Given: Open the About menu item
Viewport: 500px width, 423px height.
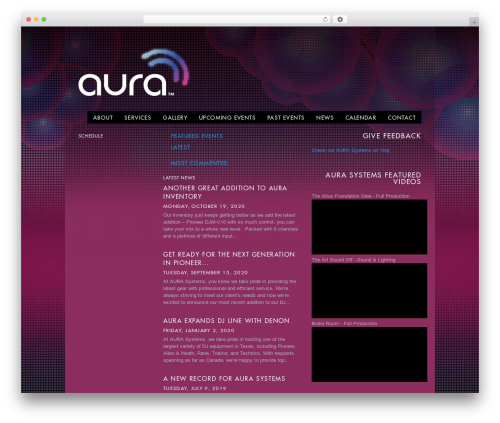Looking at the screenshot, I should (x=103, y=118).
